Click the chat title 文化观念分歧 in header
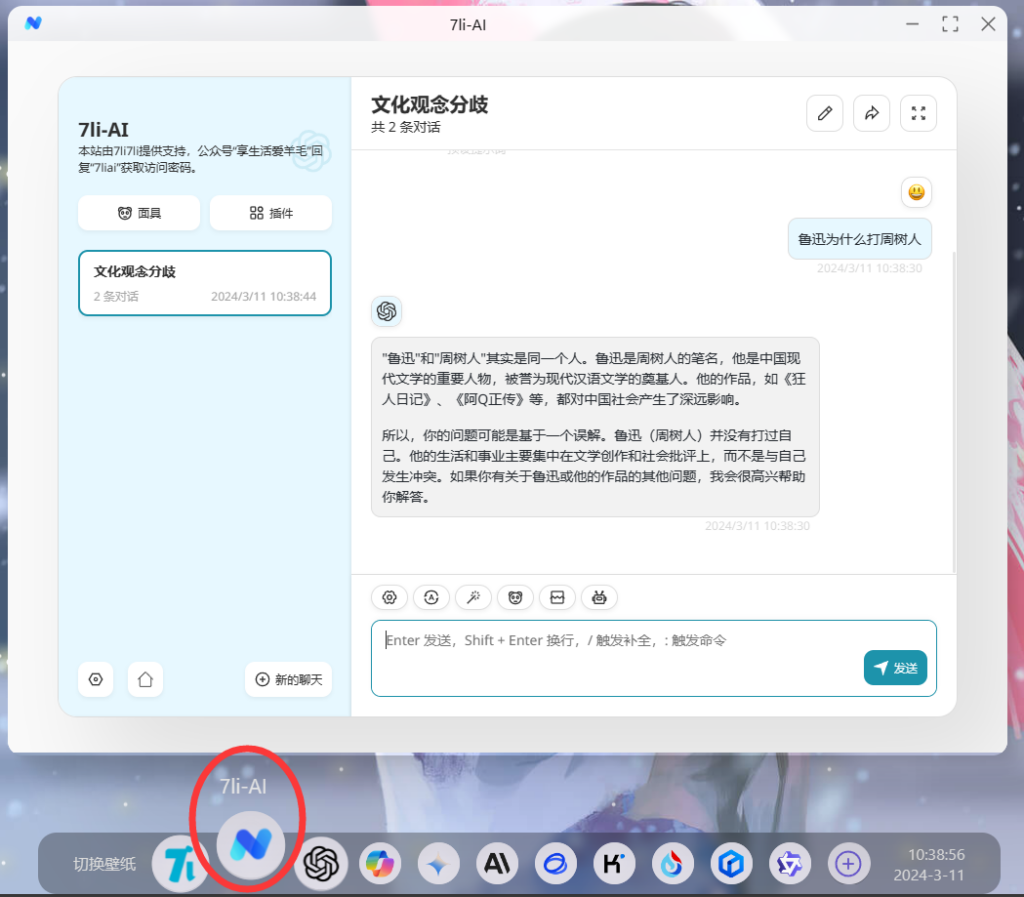 (x=430, y=104)
